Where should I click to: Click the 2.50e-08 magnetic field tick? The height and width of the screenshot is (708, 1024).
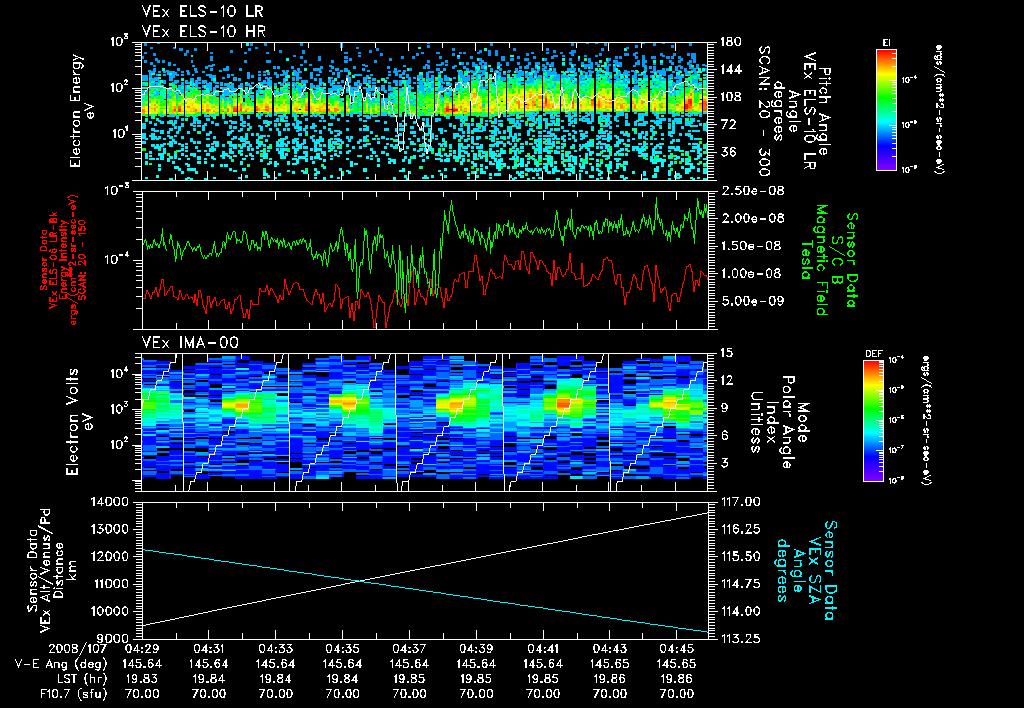(x=752, y=191)
